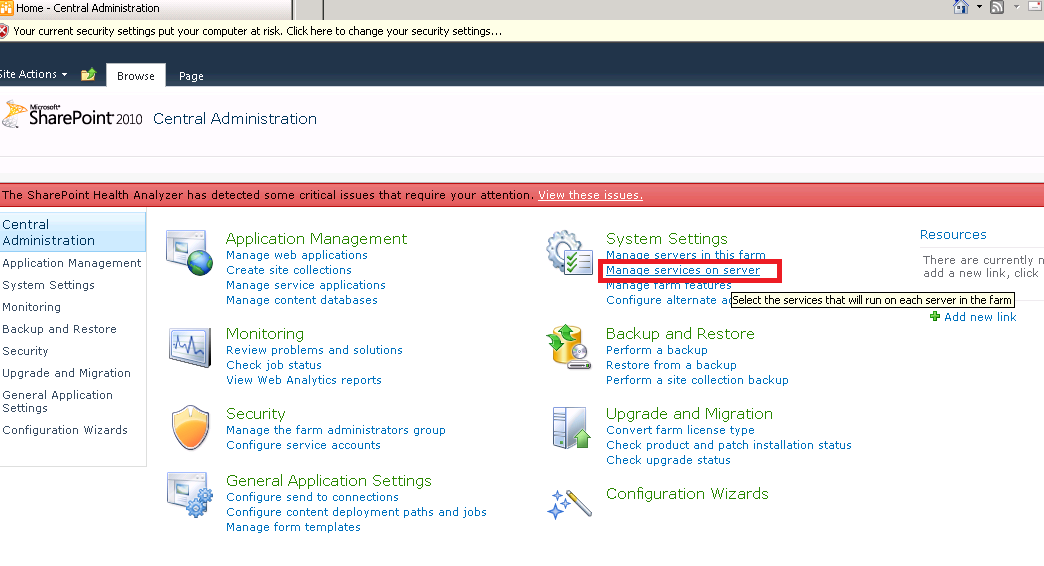Viewport: 1044px width, 566px height.
Task: Open Check product and patch installation status
Action: (728, 445)
